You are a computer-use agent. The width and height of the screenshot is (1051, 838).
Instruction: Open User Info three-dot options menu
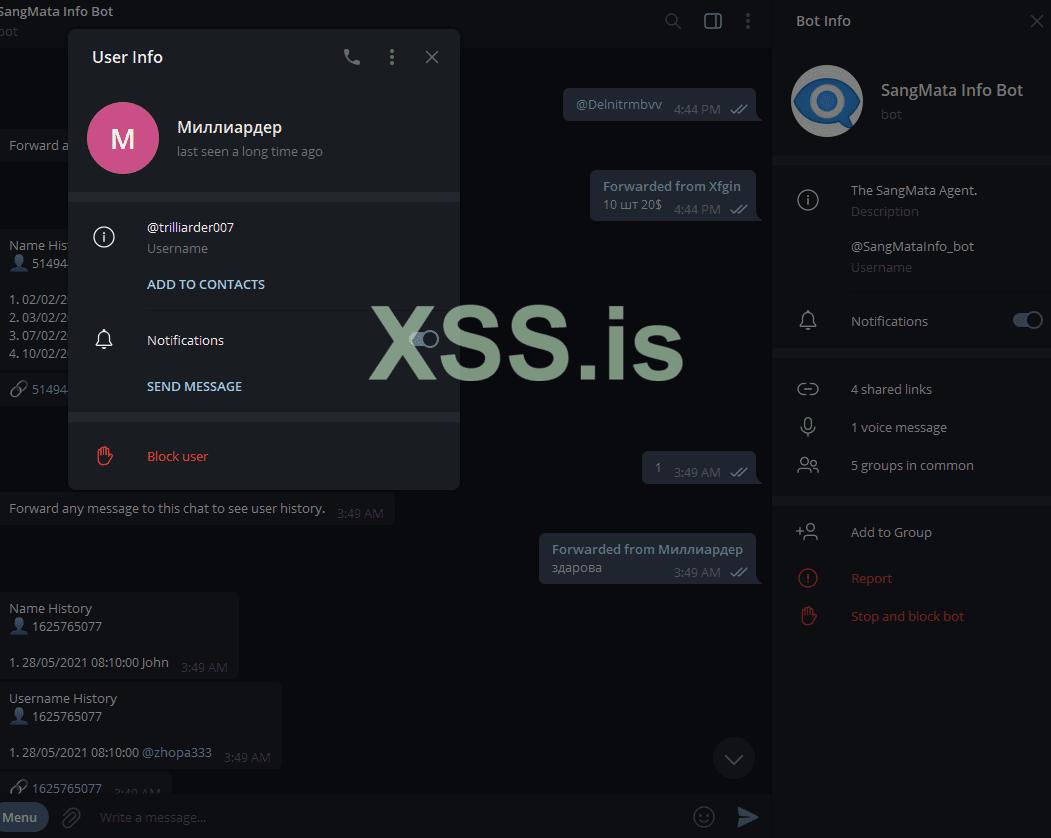point(392,57)
